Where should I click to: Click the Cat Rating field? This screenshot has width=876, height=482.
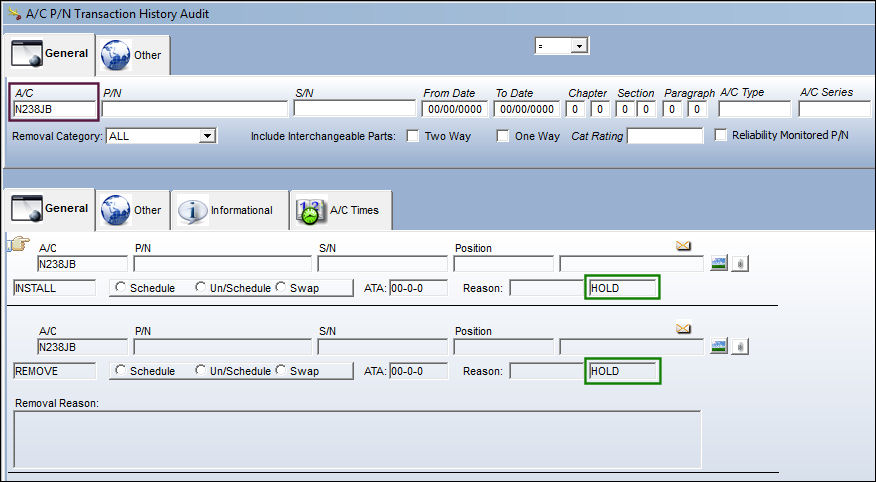[x=665, y=136]
